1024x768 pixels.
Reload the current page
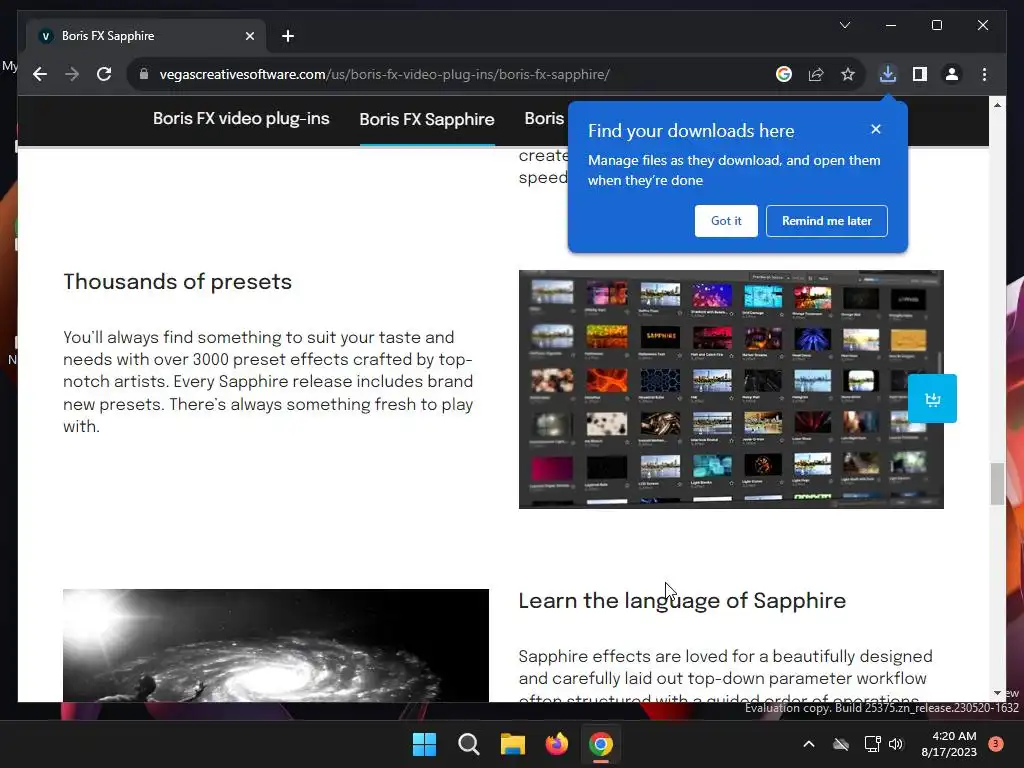click(x=104, y=74)
